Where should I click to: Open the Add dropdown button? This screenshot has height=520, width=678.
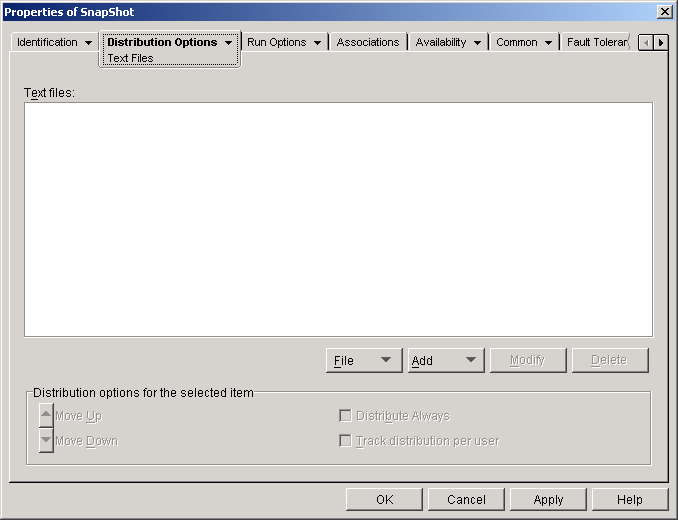point(446,360)
